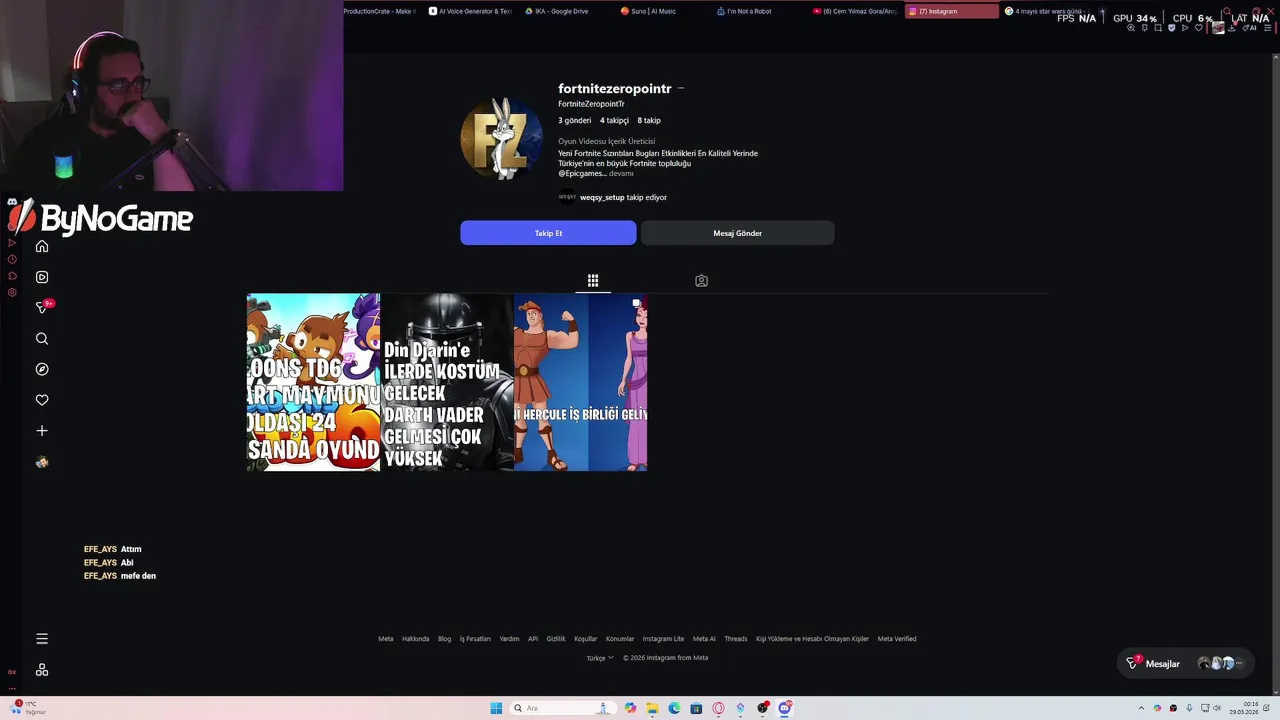Expand bio with the devamı link
The height and width of the screenshot is (720, 1280).
[x=621, y=173]
